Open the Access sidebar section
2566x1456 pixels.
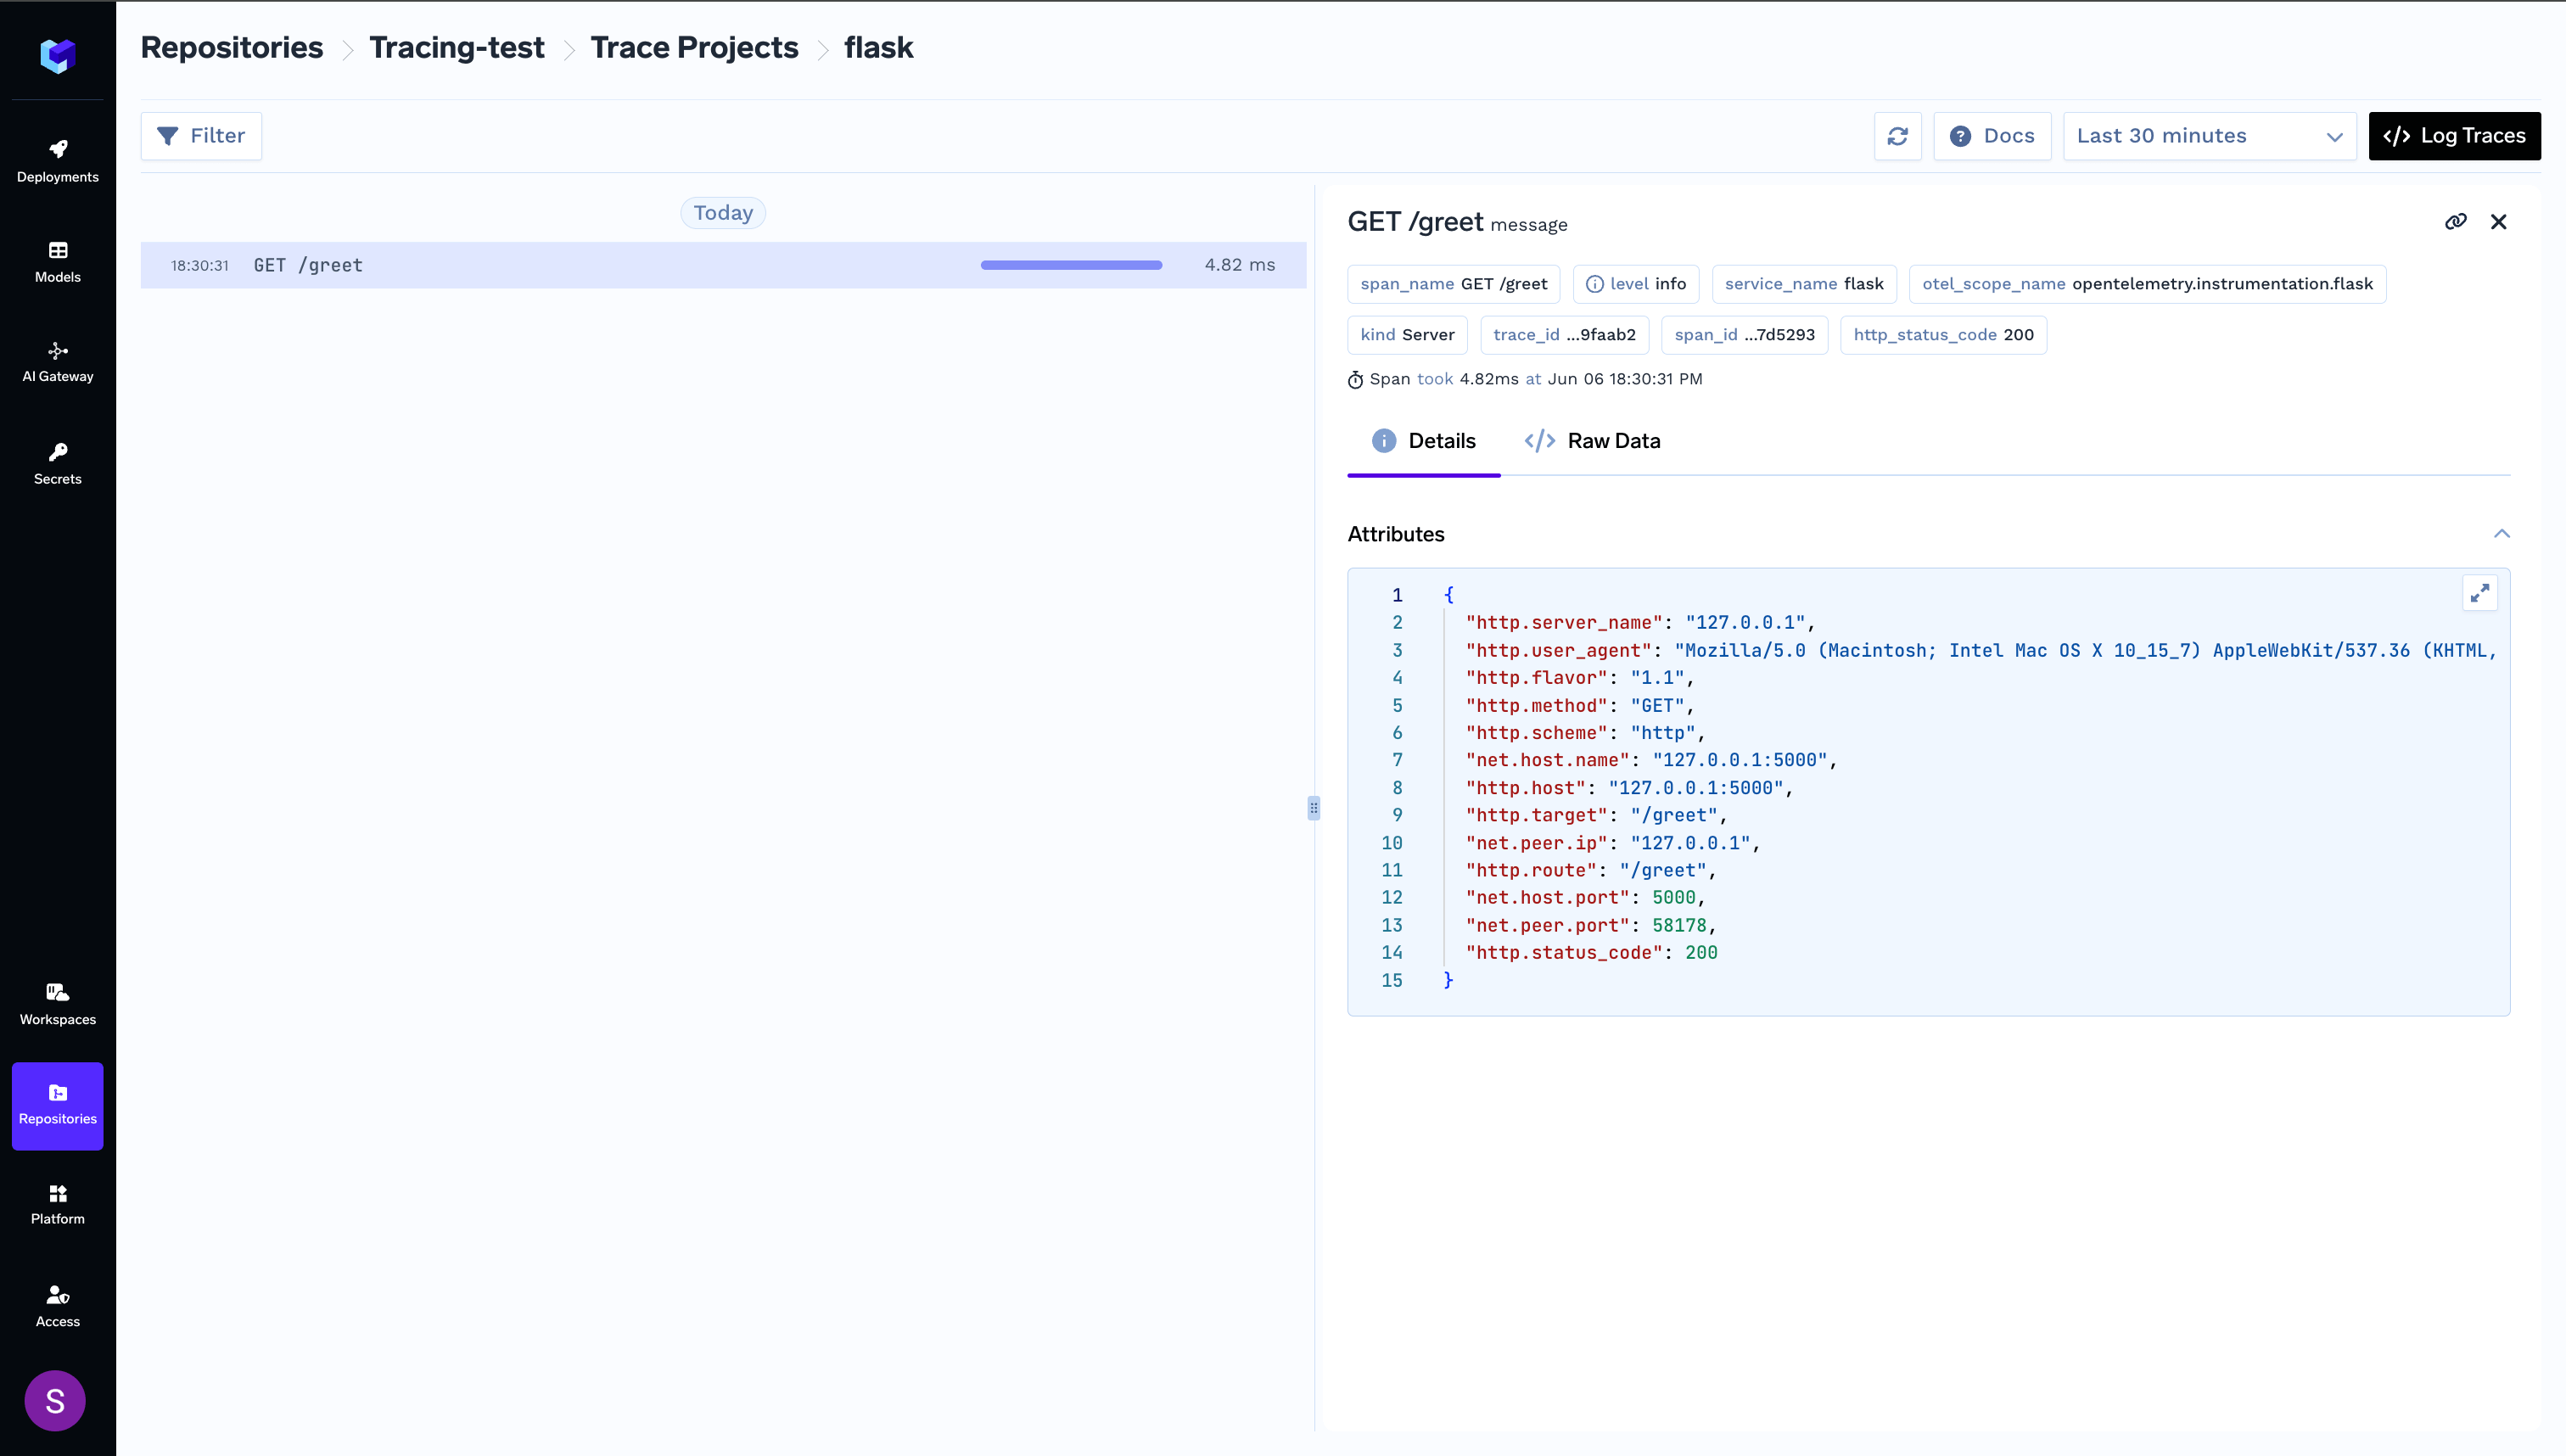57,1305
